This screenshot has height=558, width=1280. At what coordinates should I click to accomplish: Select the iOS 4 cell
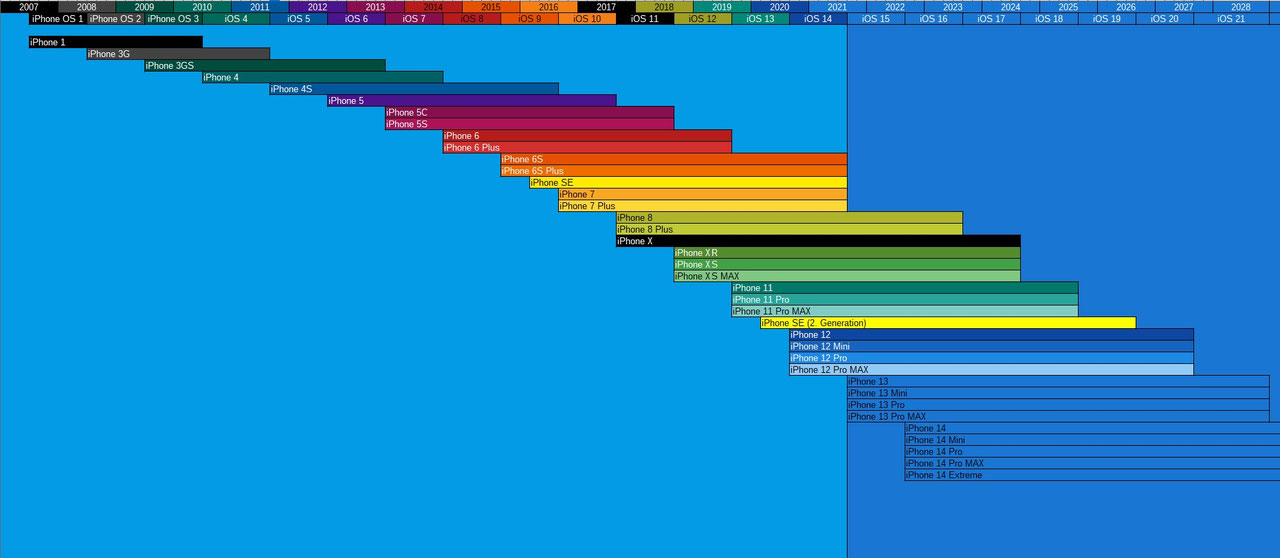236,19
